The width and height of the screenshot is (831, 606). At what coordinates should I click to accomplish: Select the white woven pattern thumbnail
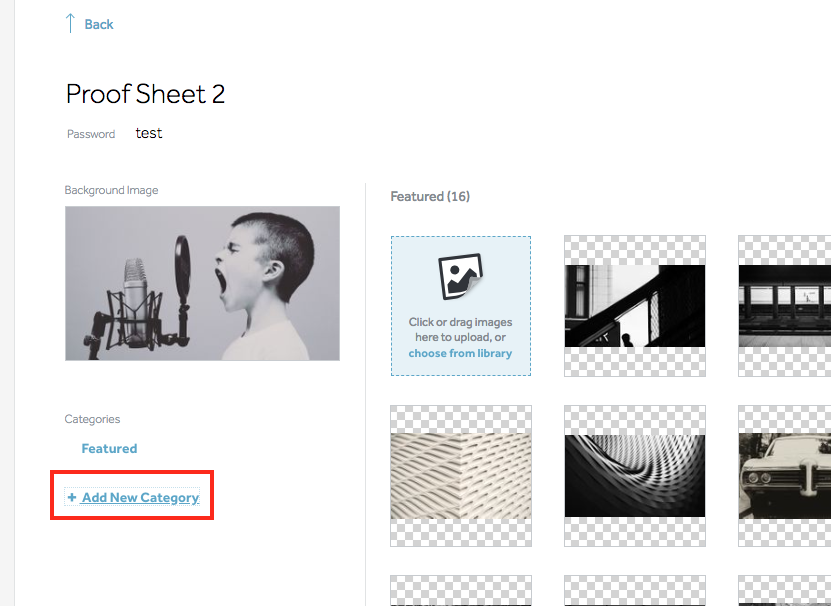(x=460, y=475)
